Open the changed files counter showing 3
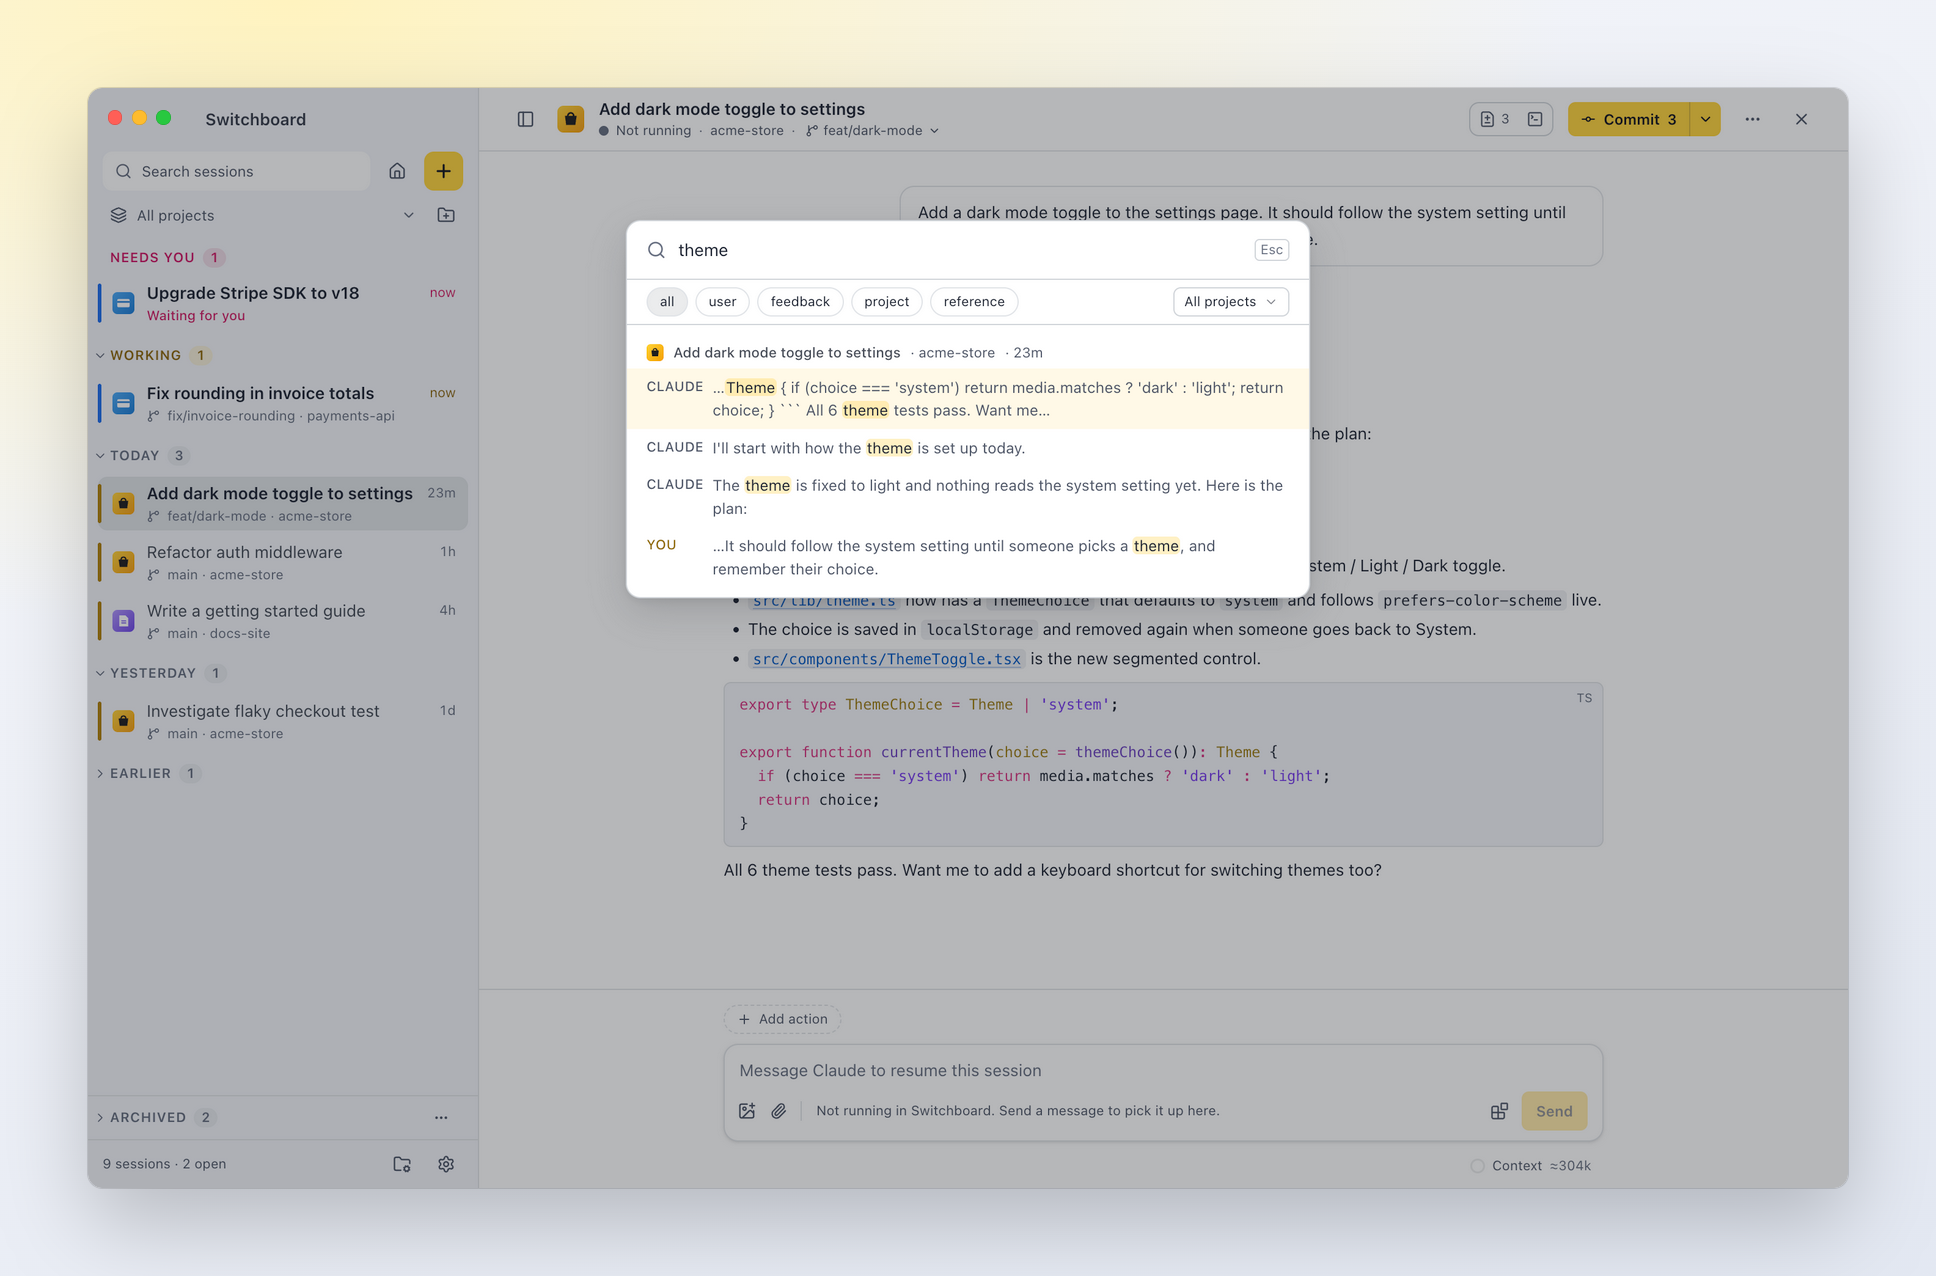 pyautogui.click(x=1495, y=119)
